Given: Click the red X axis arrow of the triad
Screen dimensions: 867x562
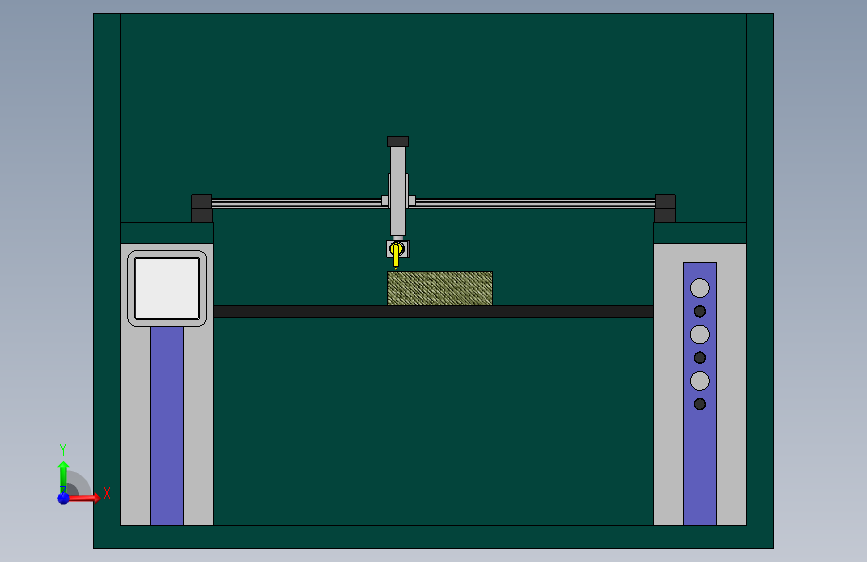Looking at the screenshot, I should (84, 498).
